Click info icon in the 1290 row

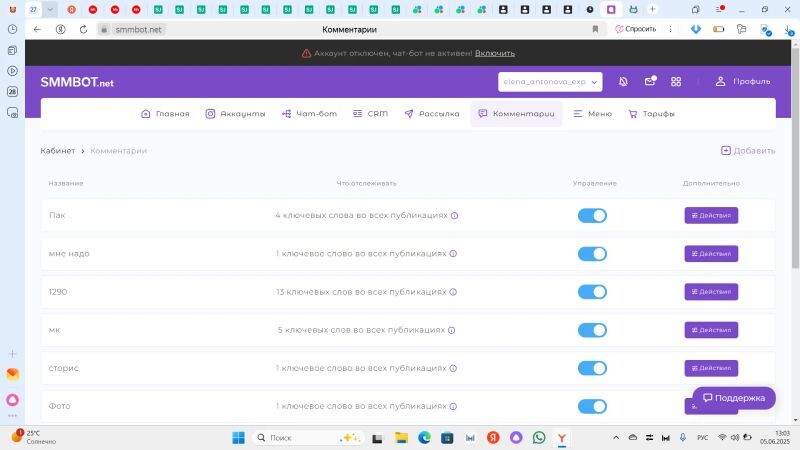pyautogui.click(x=454, y=292)
